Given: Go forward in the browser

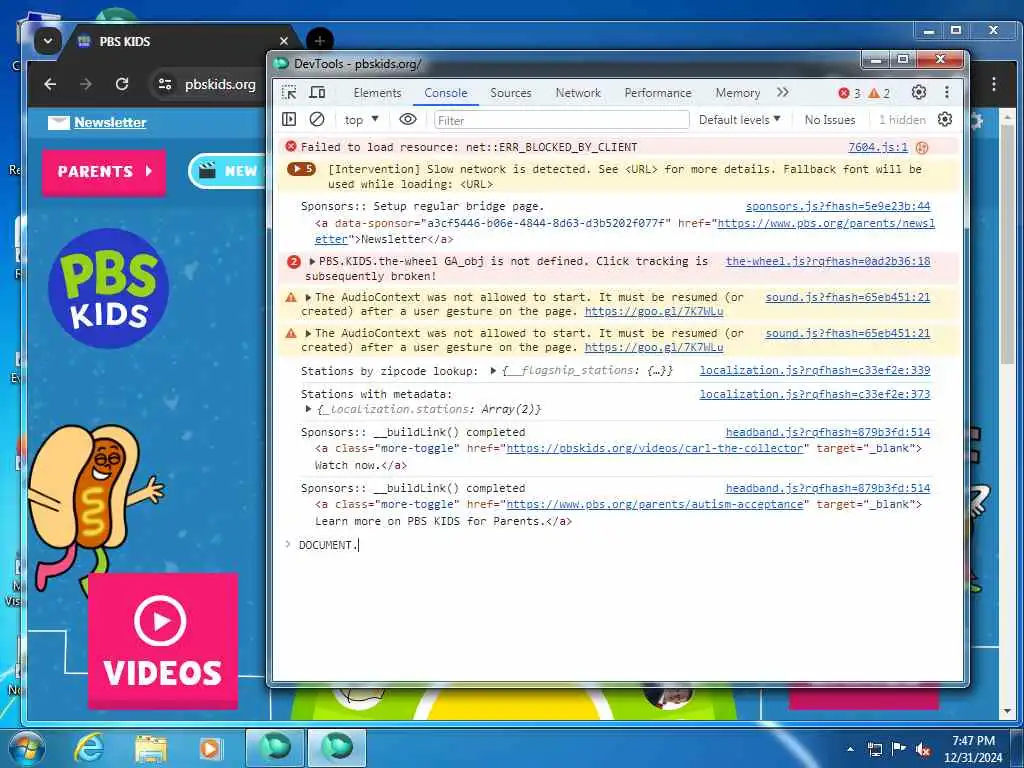Looking at the screenshot, I should tap(86, 84).
